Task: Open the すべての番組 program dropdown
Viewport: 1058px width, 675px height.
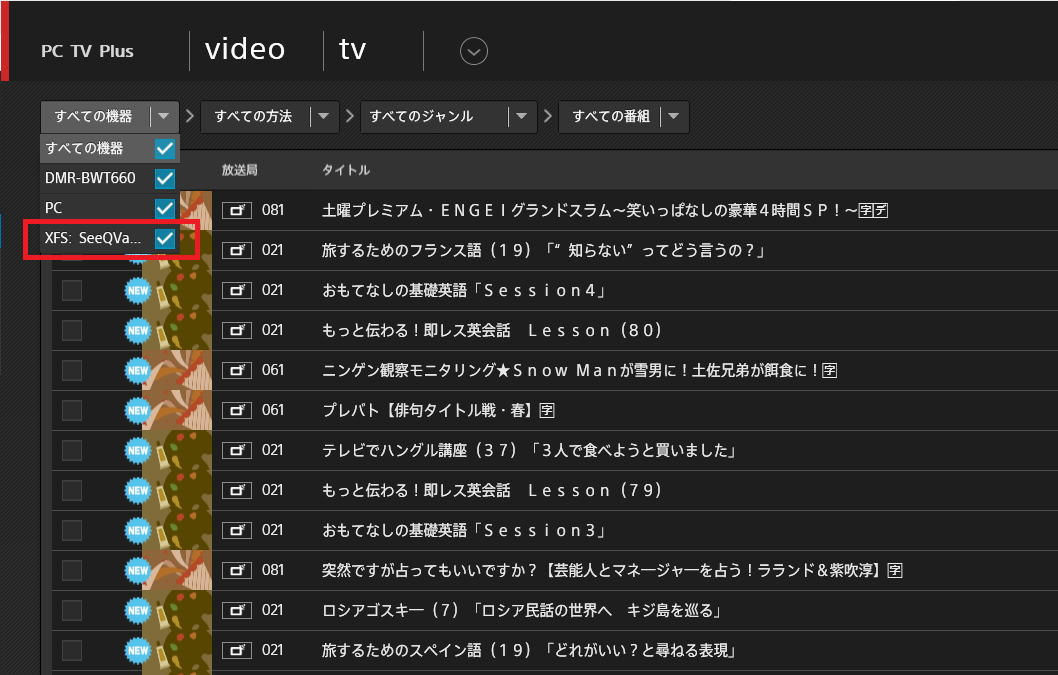Action: (673, 117)
